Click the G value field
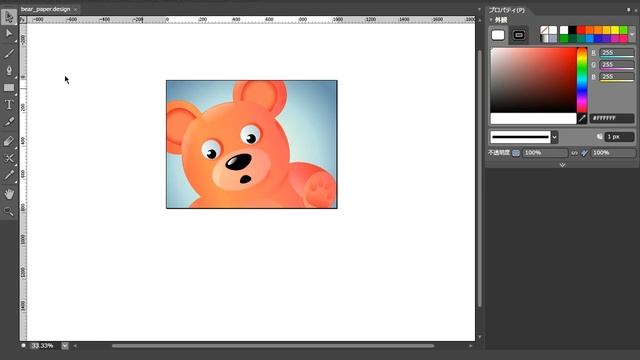Viewport: 640px width, 360px height. (x=616, y=65)
